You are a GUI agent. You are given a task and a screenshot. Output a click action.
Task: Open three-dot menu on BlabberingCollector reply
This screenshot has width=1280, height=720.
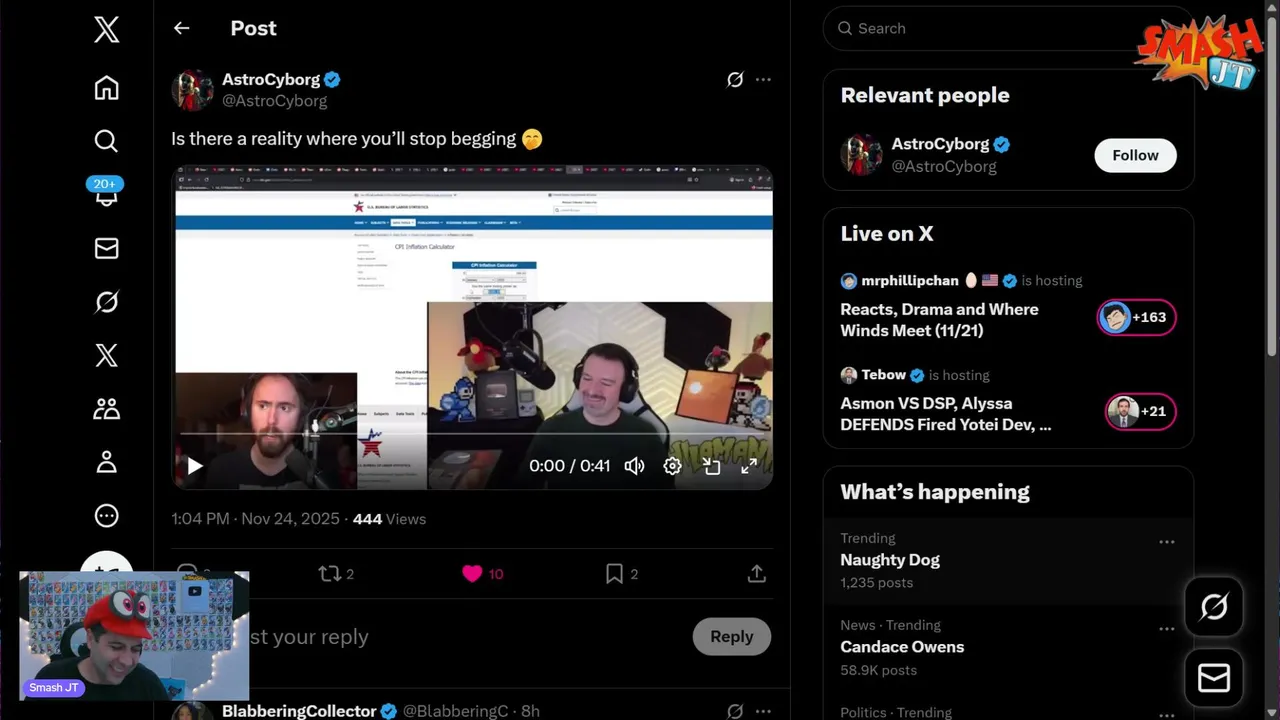pyautogui.click(x=763, y=711)
